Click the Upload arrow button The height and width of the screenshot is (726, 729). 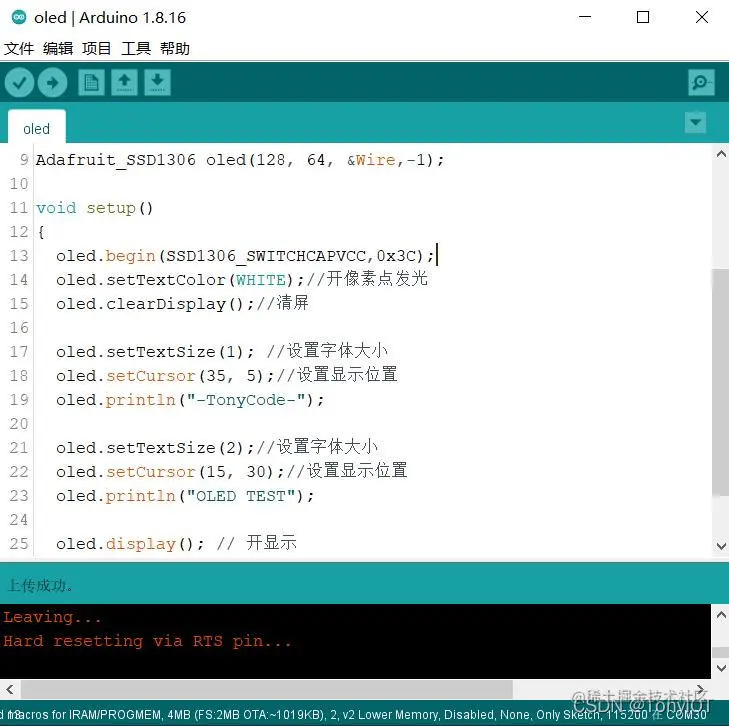click(x=53, y=83)
